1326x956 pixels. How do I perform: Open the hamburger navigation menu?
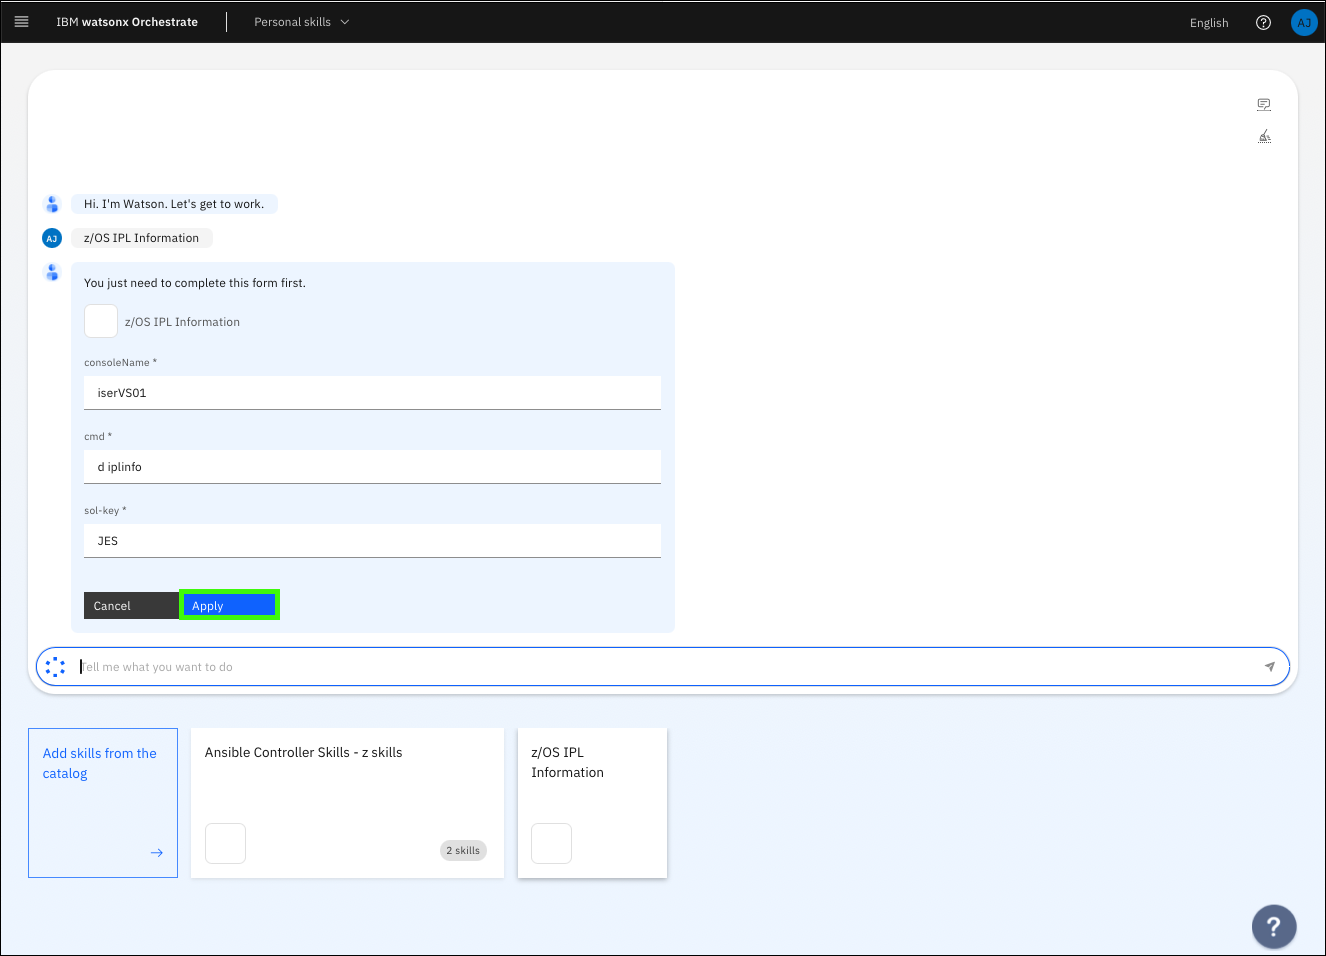(21, 22)
